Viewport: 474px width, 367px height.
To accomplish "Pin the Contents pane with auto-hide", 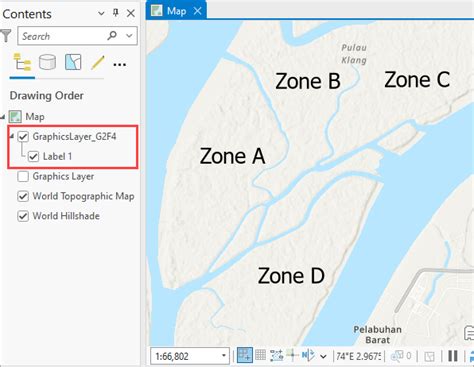I will (x=115, y=13).
